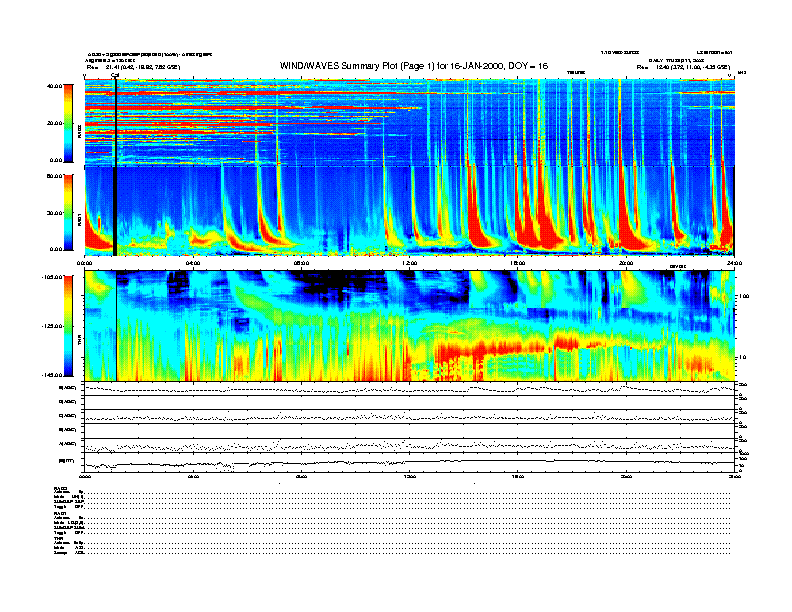Click the TNR panel's 100 right-axis label
792x612 pixels.
point(745,296)
